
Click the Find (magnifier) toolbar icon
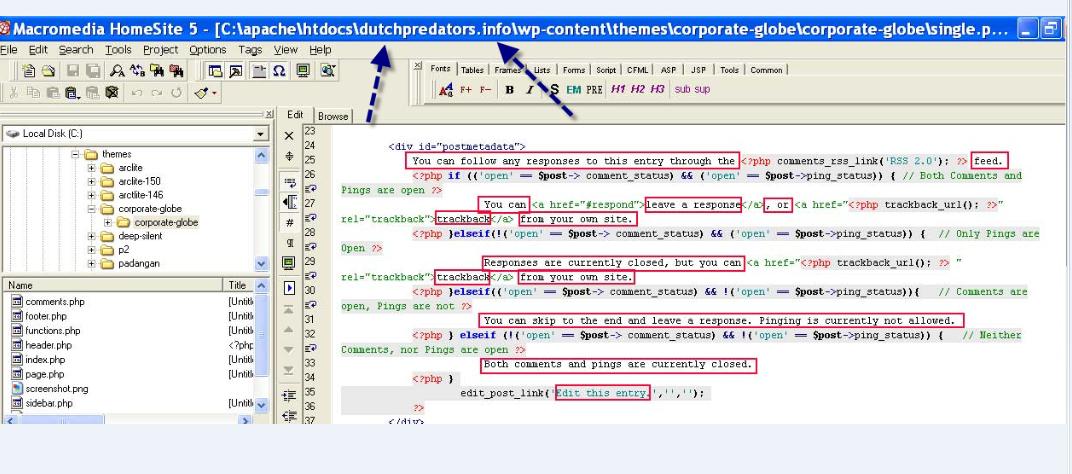click(118, 70)
